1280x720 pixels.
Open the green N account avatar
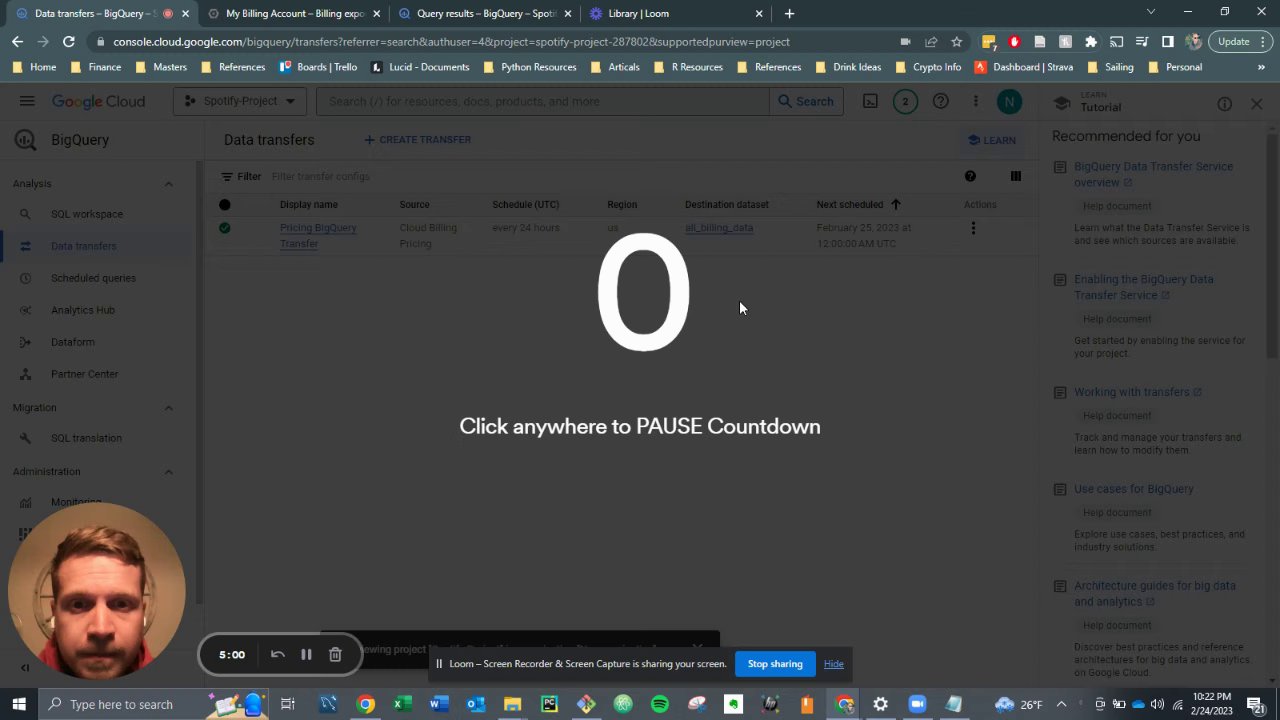[x=1009, y=101]
